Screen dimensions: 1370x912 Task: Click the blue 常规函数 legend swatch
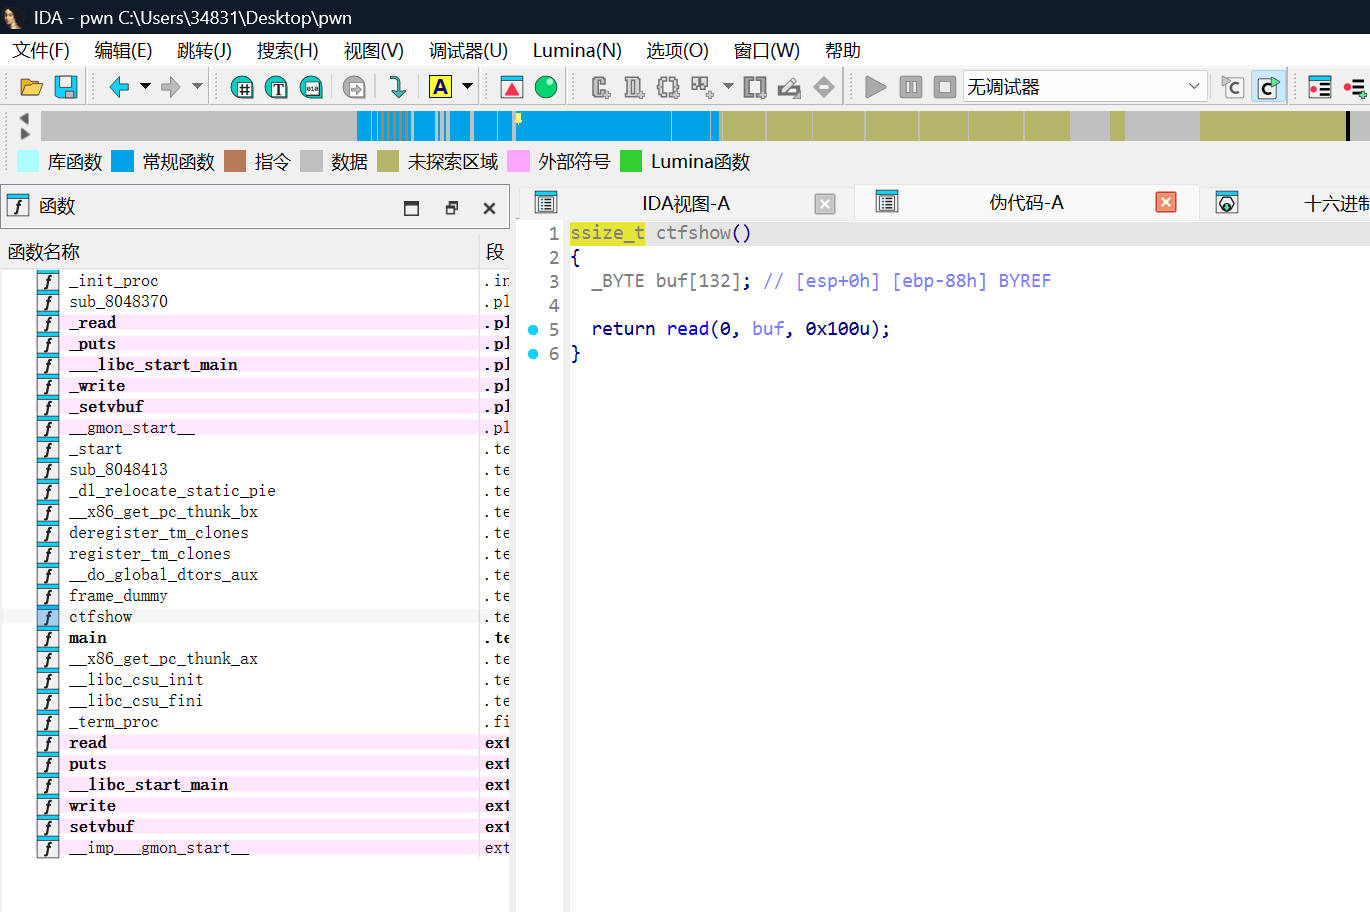tap(123, 161)
